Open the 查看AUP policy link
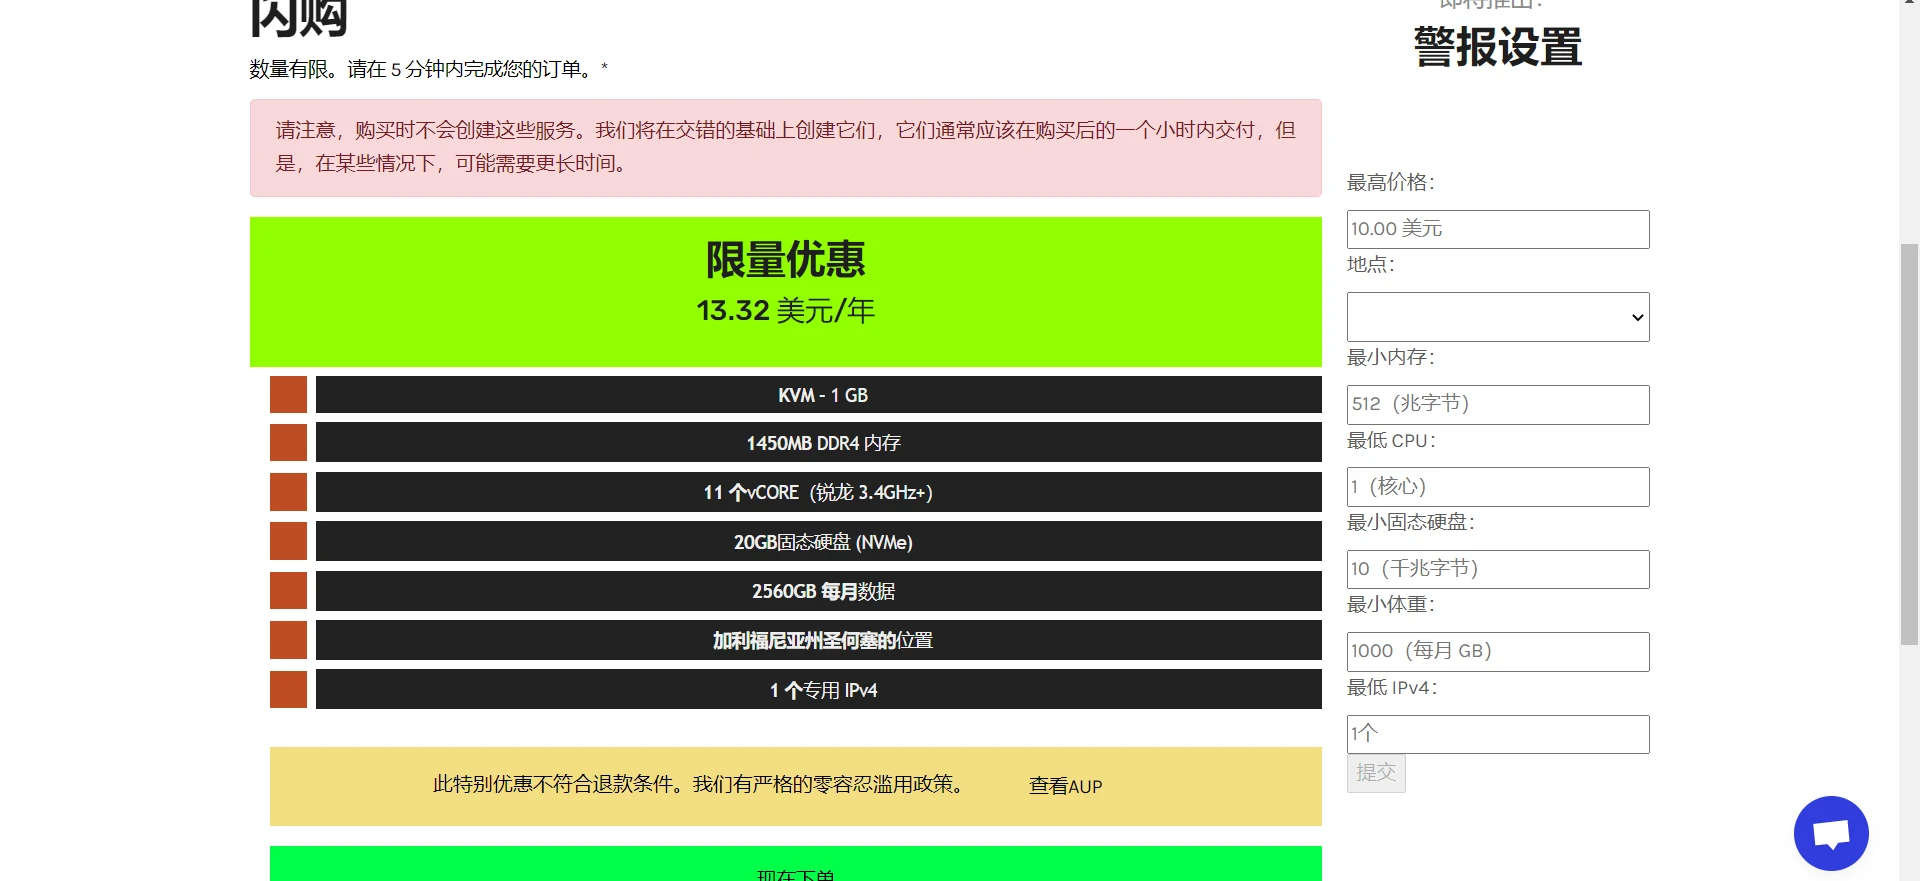Image resolution: width=1920 pixels, height=881 pixels. (x=1065, y=787)
